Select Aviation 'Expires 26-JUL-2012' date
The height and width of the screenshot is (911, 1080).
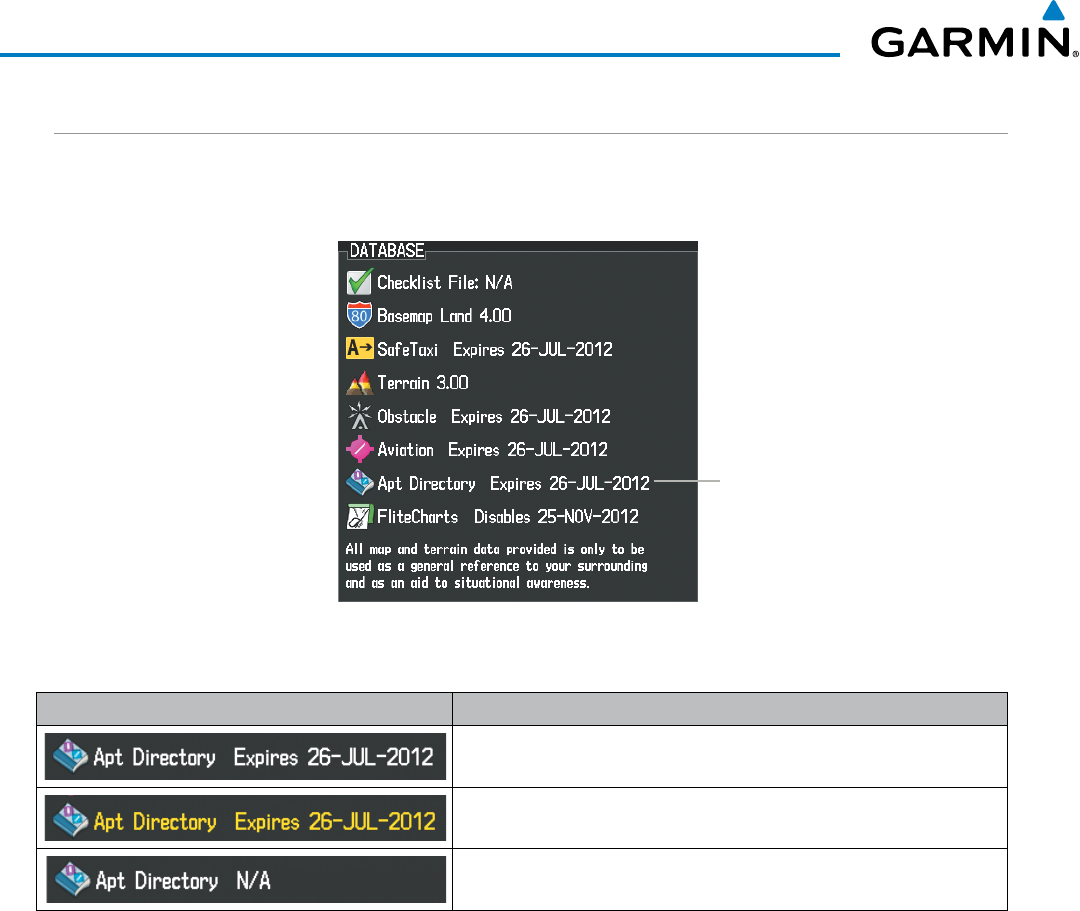528,450
